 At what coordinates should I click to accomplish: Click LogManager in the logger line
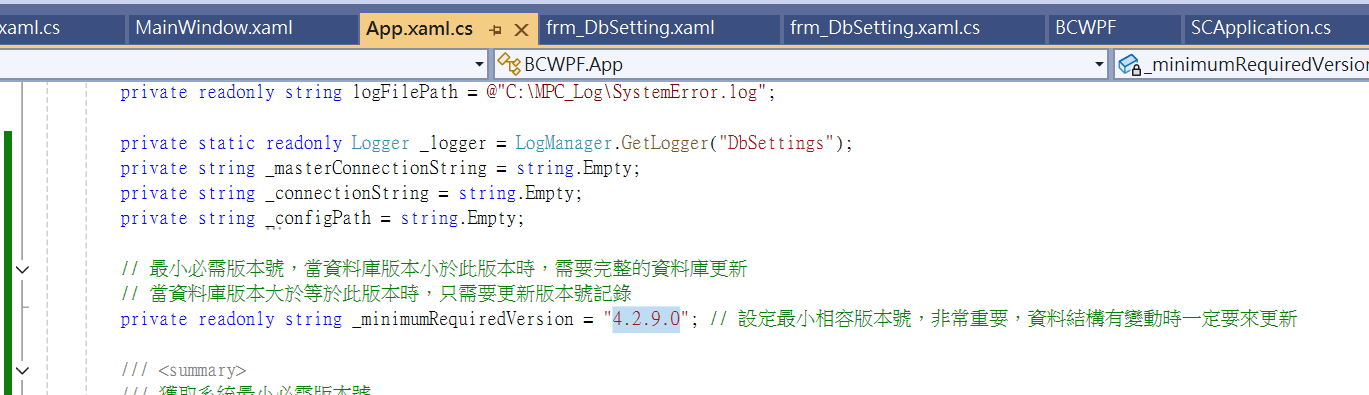562,143
